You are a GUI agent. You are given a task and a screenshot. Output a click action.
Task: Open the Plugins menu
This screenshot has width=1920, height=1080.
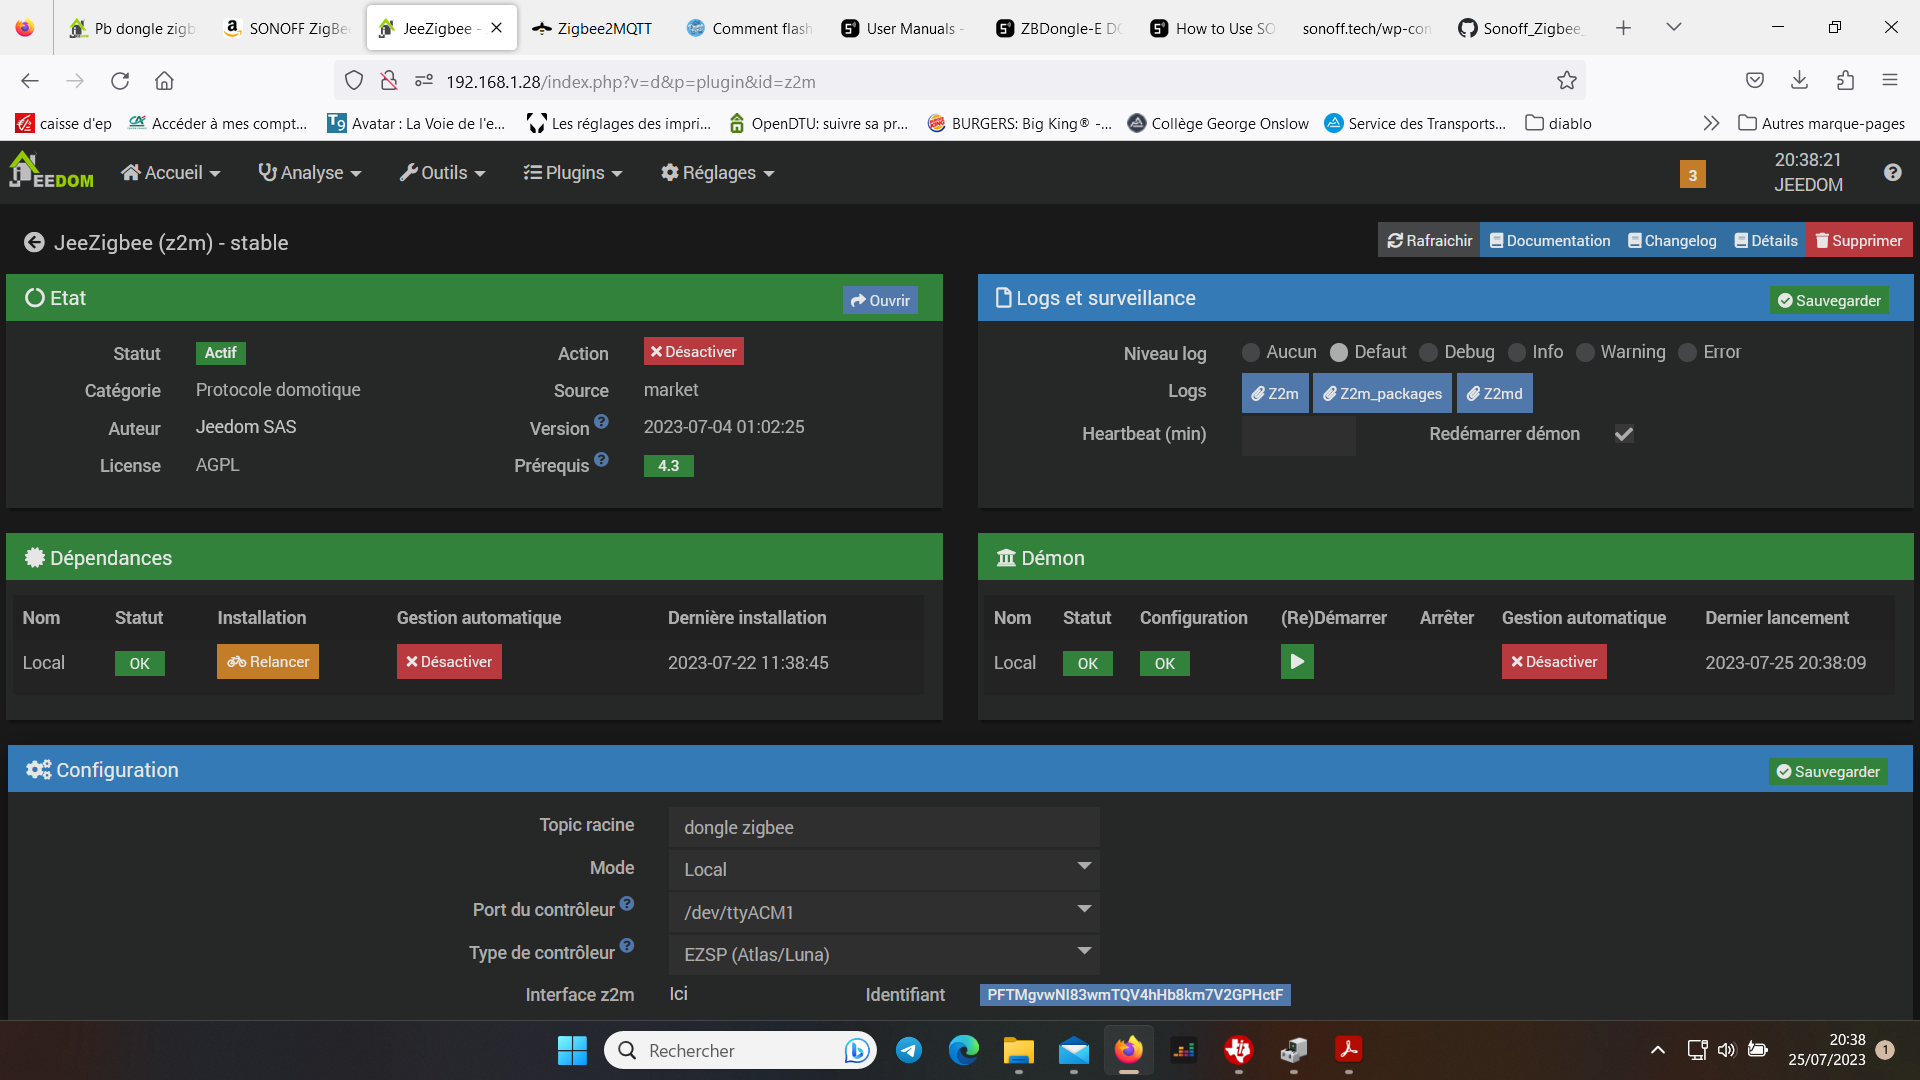(573, 173)
